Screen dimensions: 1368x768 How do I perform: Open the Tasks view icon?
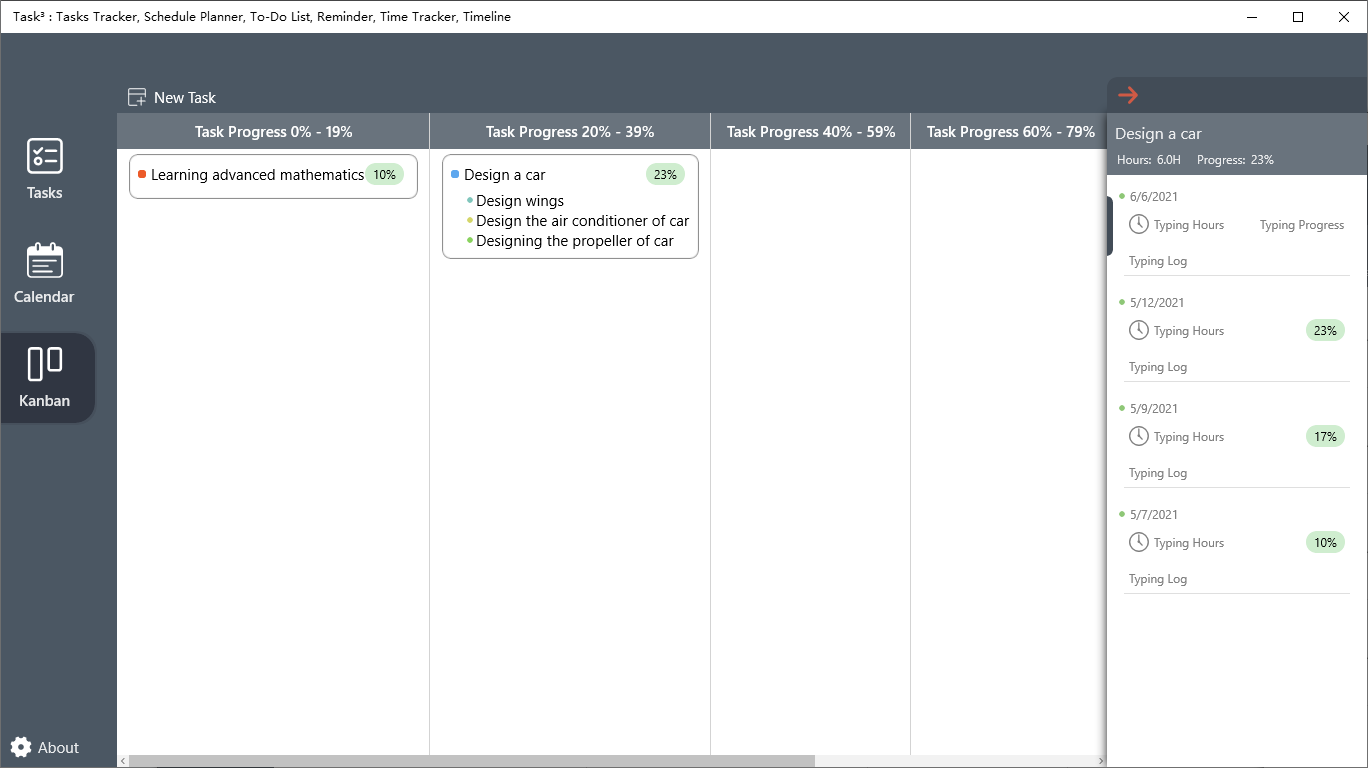(44, 157)
